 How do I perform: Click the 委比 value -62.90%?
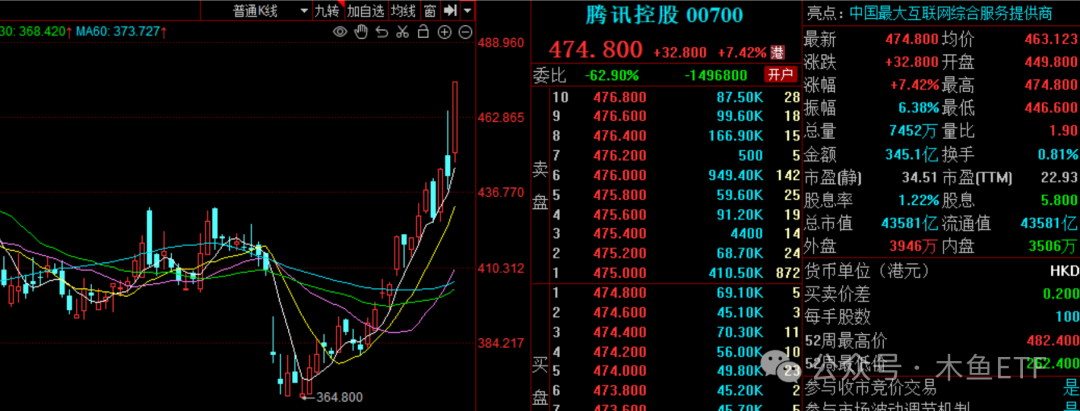click(612, 75)
